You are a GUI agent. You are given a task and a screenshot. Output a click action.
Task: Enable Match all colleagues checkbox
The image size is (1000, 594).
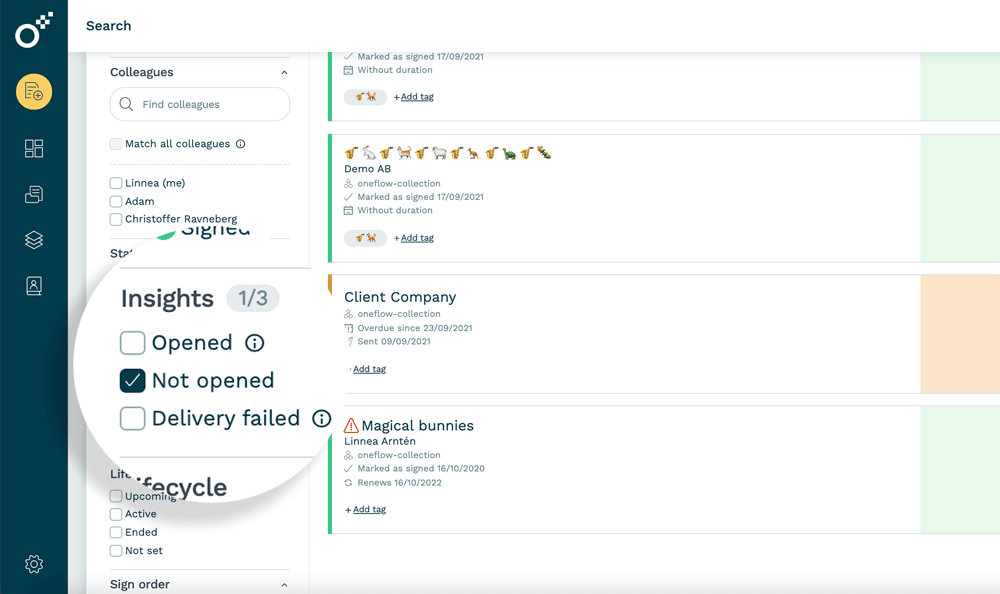click(115, 144)
